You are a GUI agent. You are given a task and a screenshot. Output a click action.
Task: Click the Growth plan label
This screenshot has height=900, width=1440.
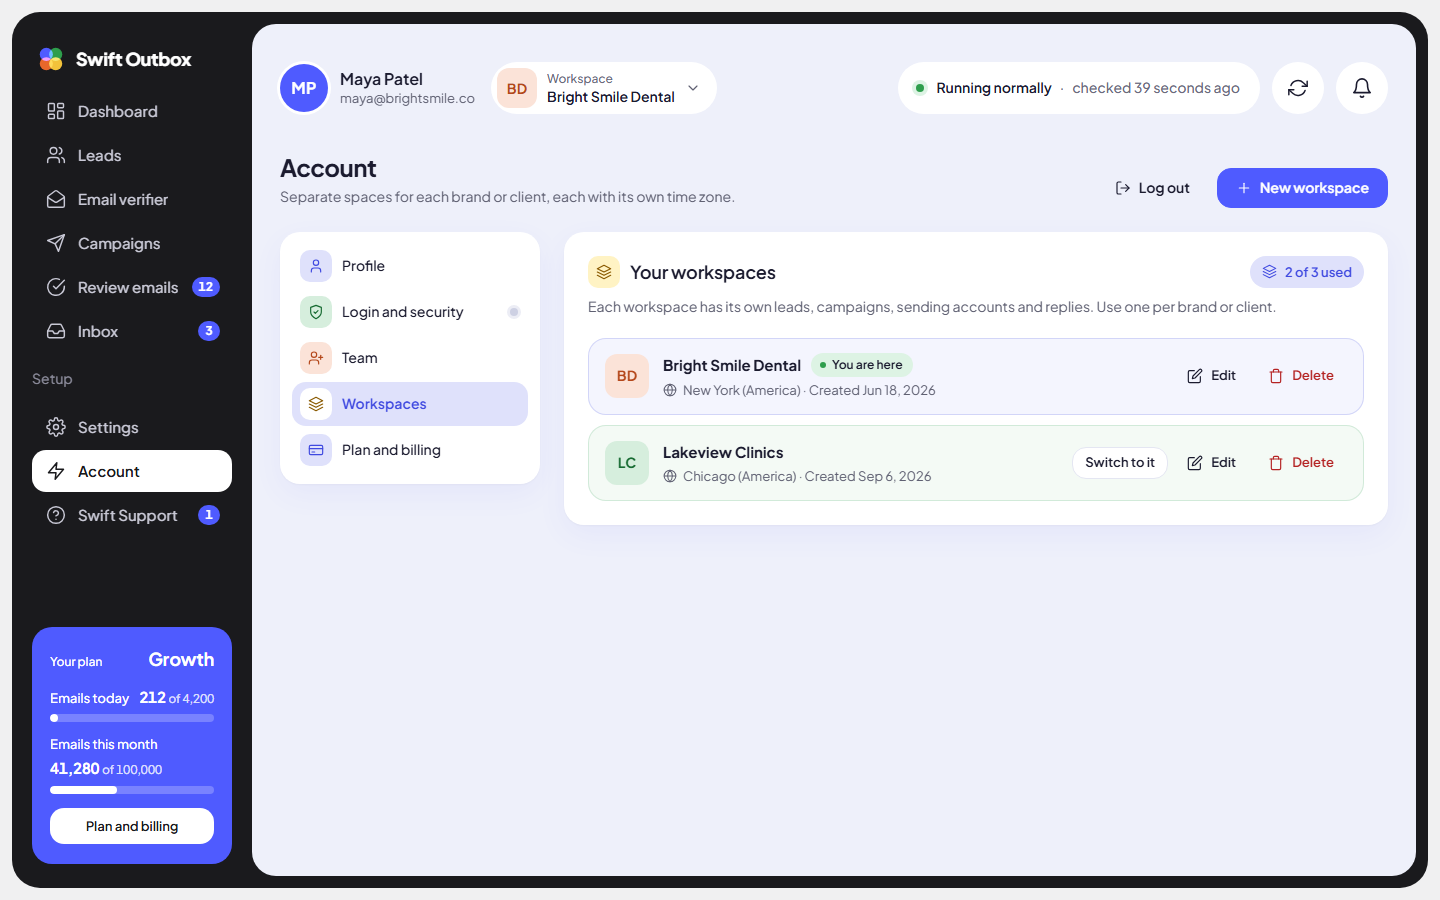pos(181,660)
